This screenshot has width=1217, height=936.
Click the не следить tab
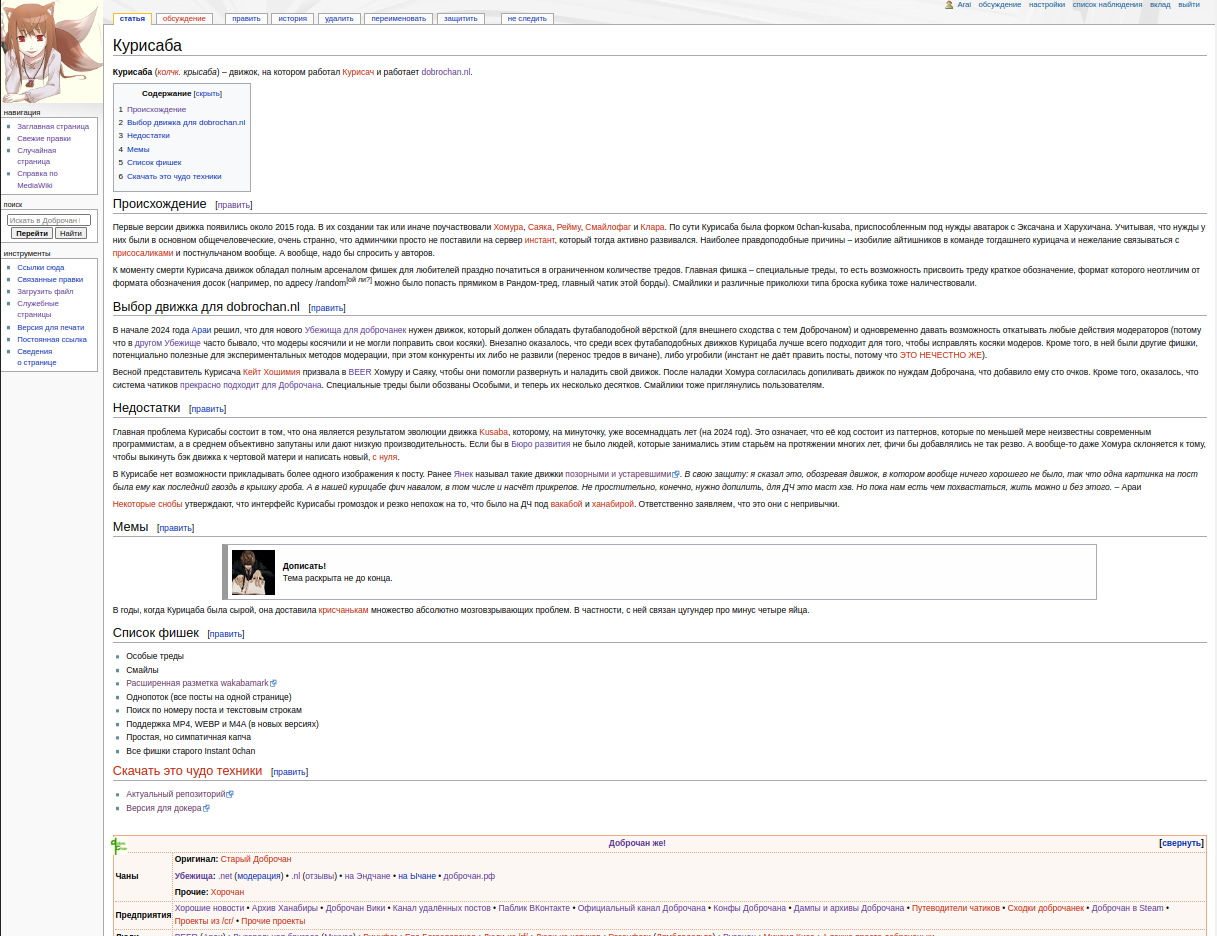(527, 18)
